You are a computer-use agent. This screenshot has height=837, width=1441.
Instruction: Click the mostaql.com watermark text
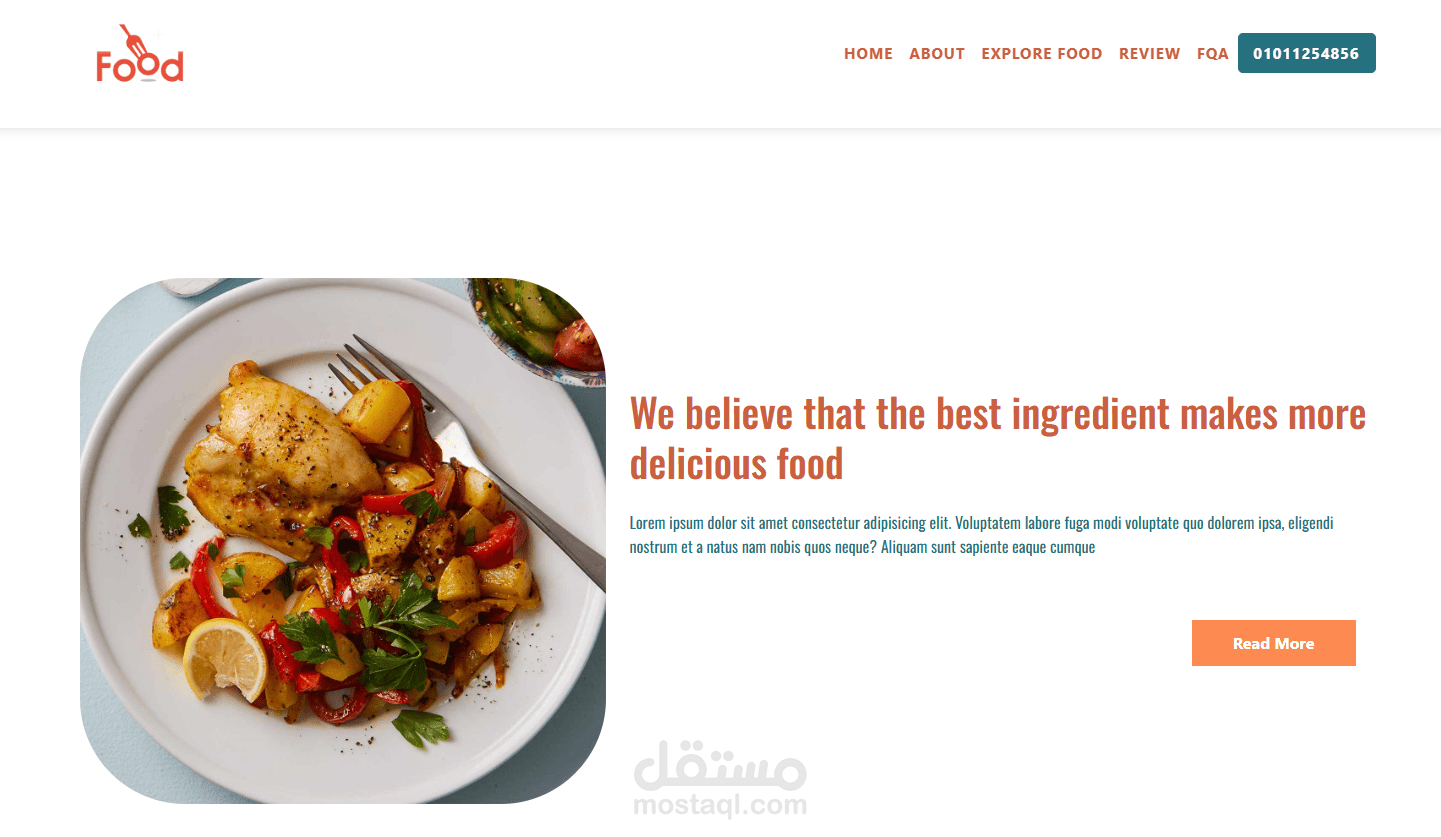click(720, 805)
